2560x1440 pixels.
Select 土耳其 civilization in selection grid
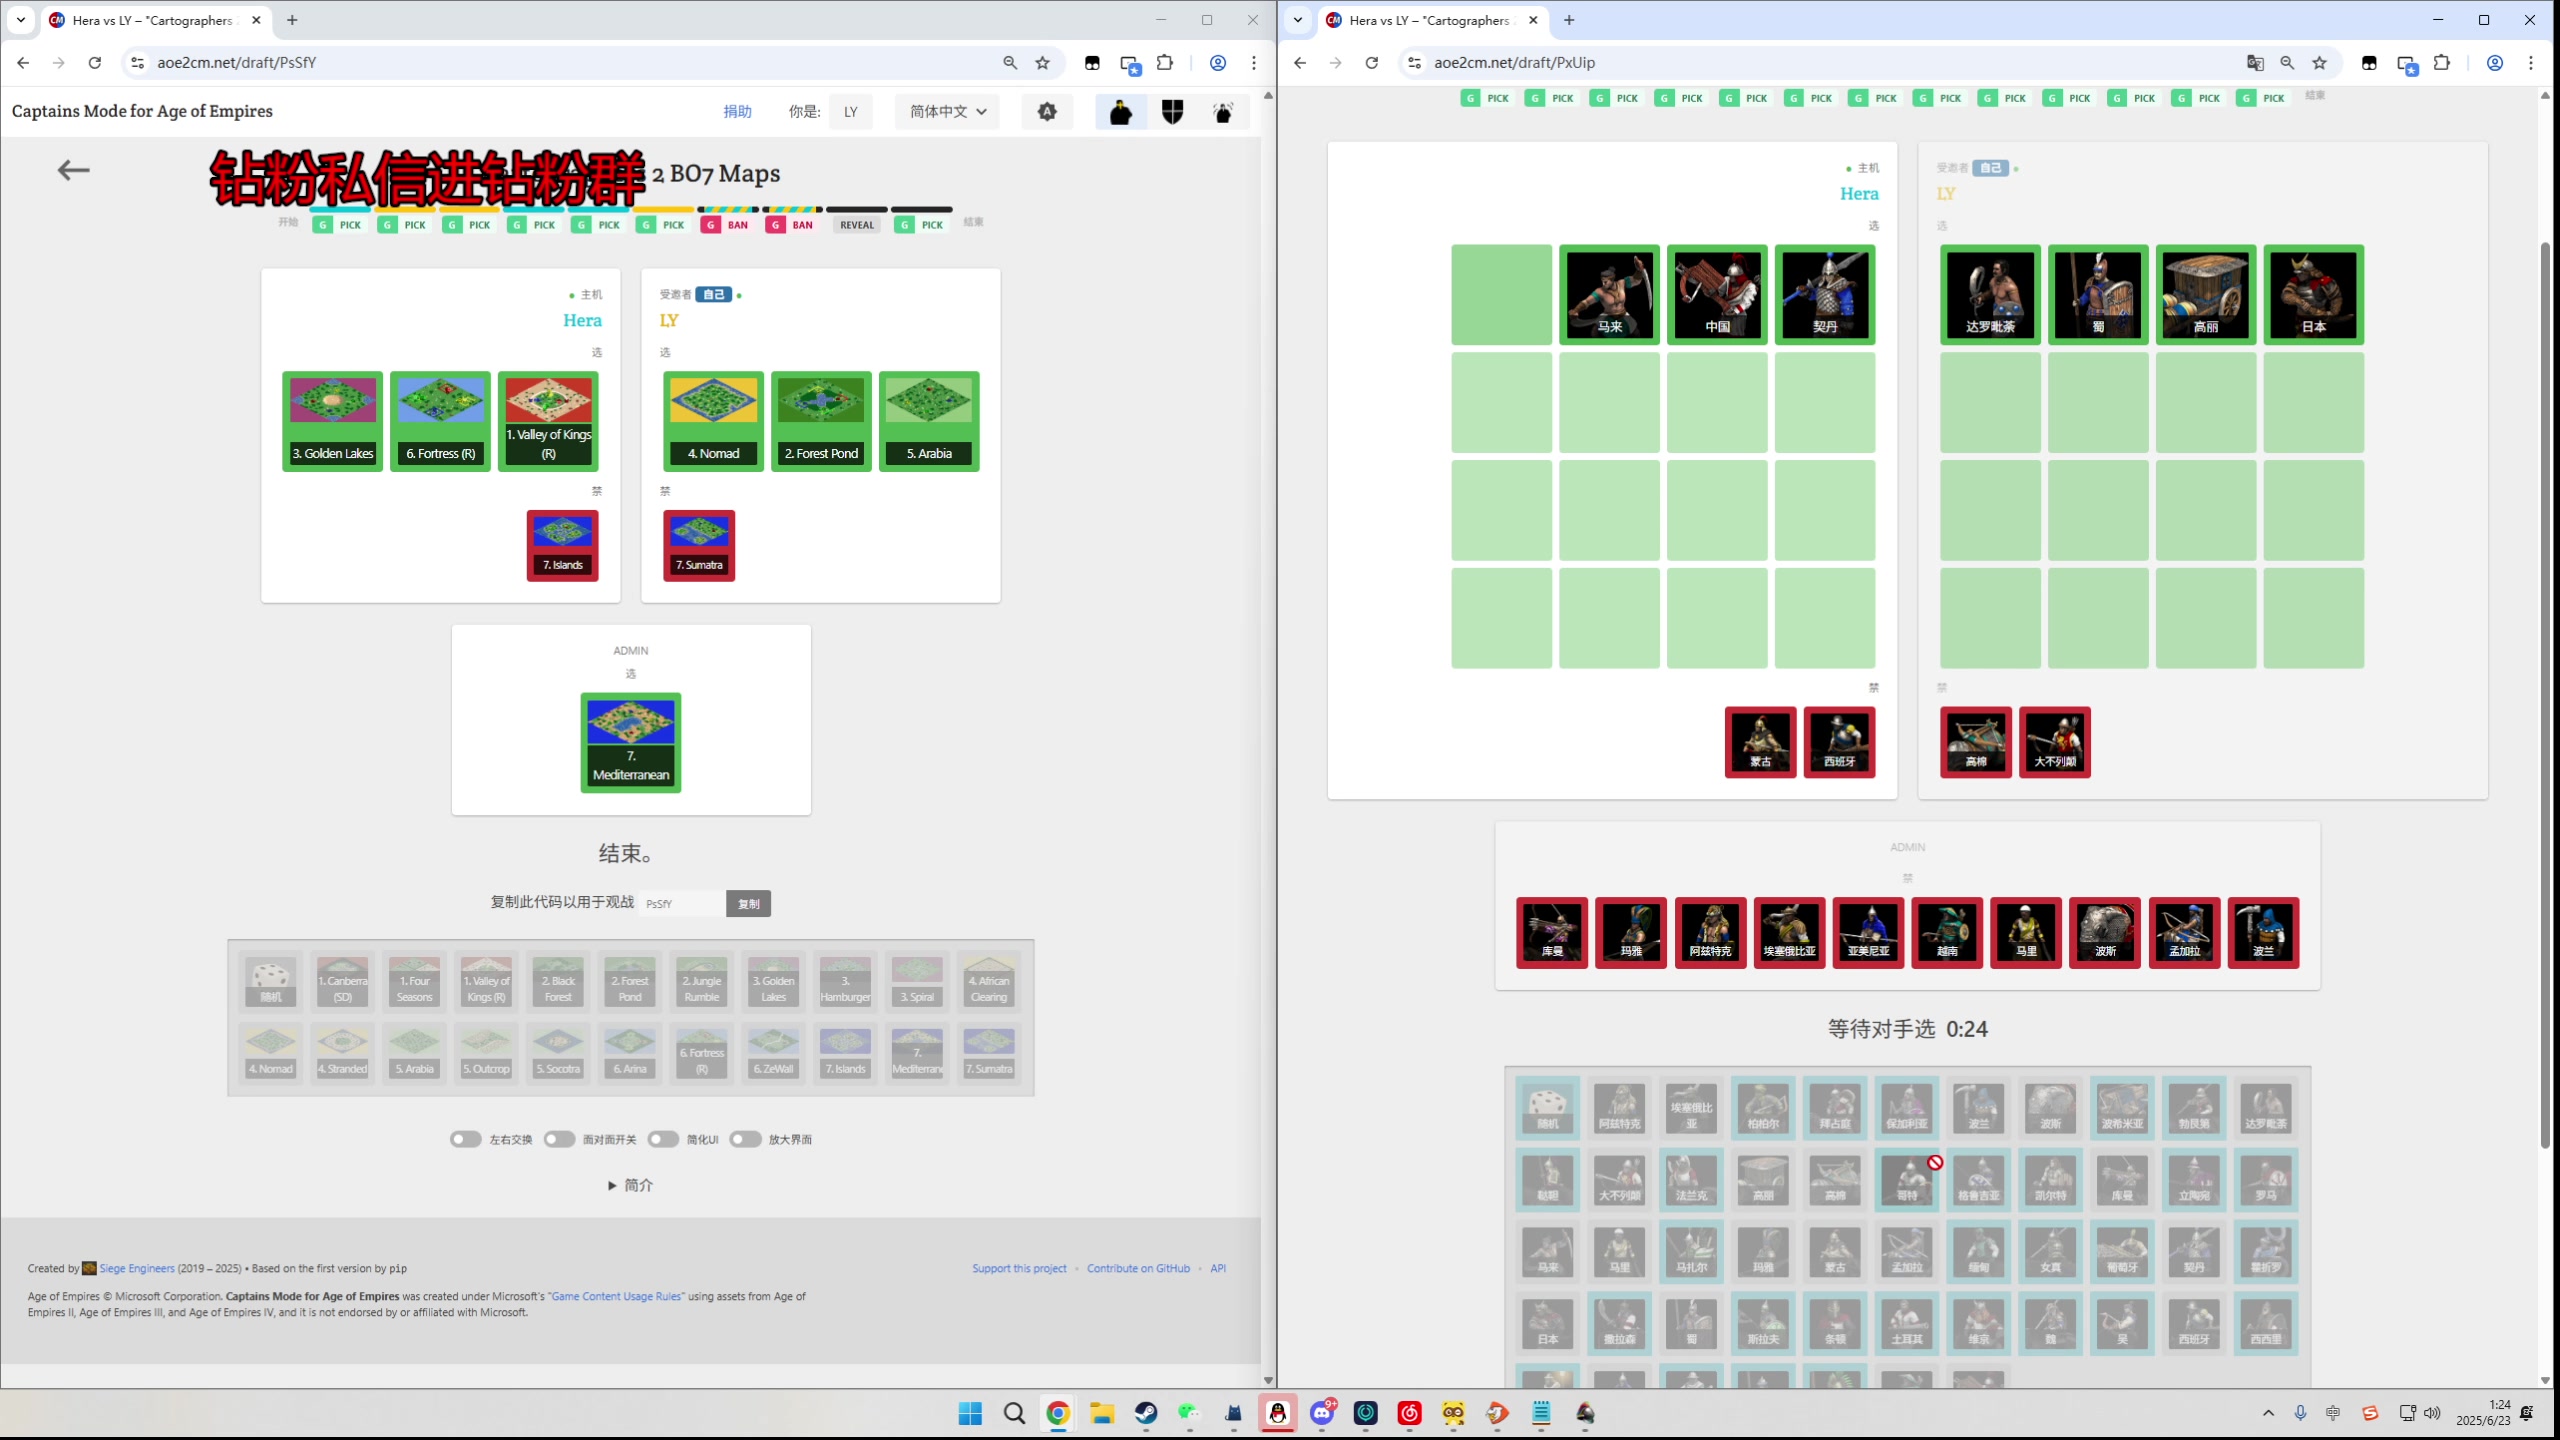pyautogui.click(x=1907, y=1323)
